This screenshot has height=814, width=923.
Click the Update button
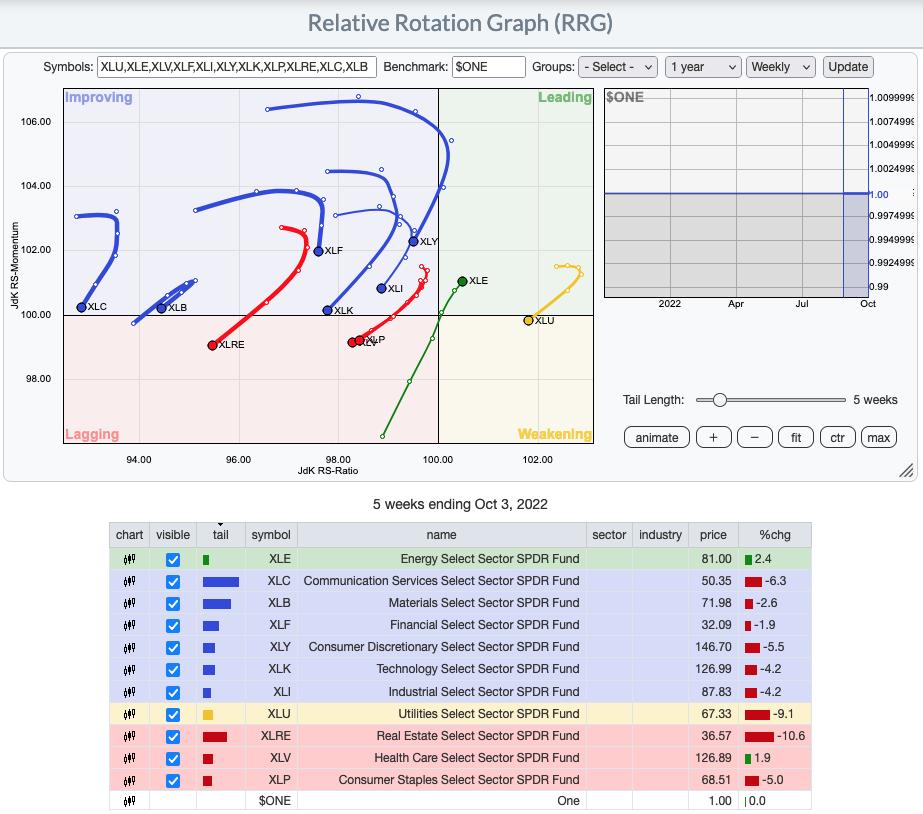click(x=848, y=67)
